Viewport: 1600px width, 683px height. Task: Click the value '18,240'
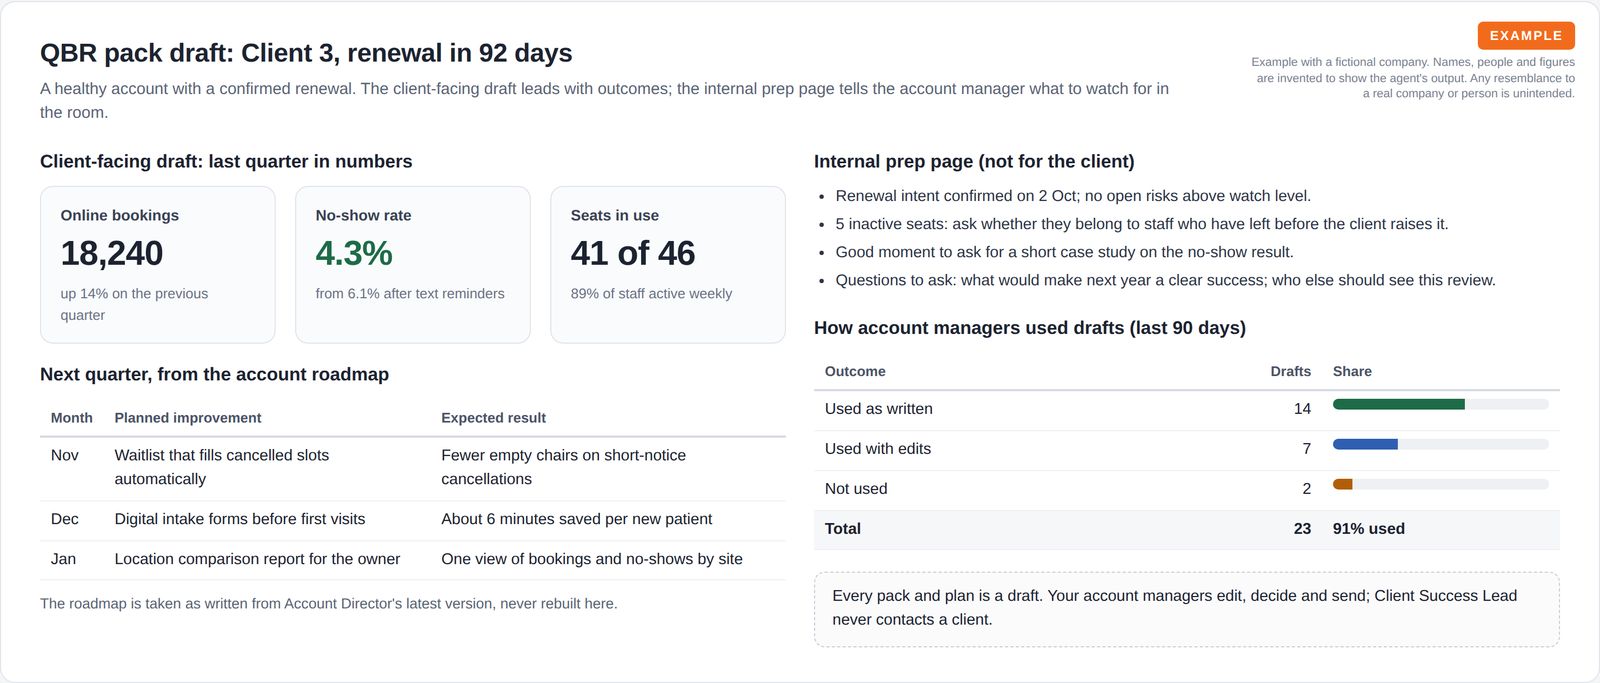(112, 253)
